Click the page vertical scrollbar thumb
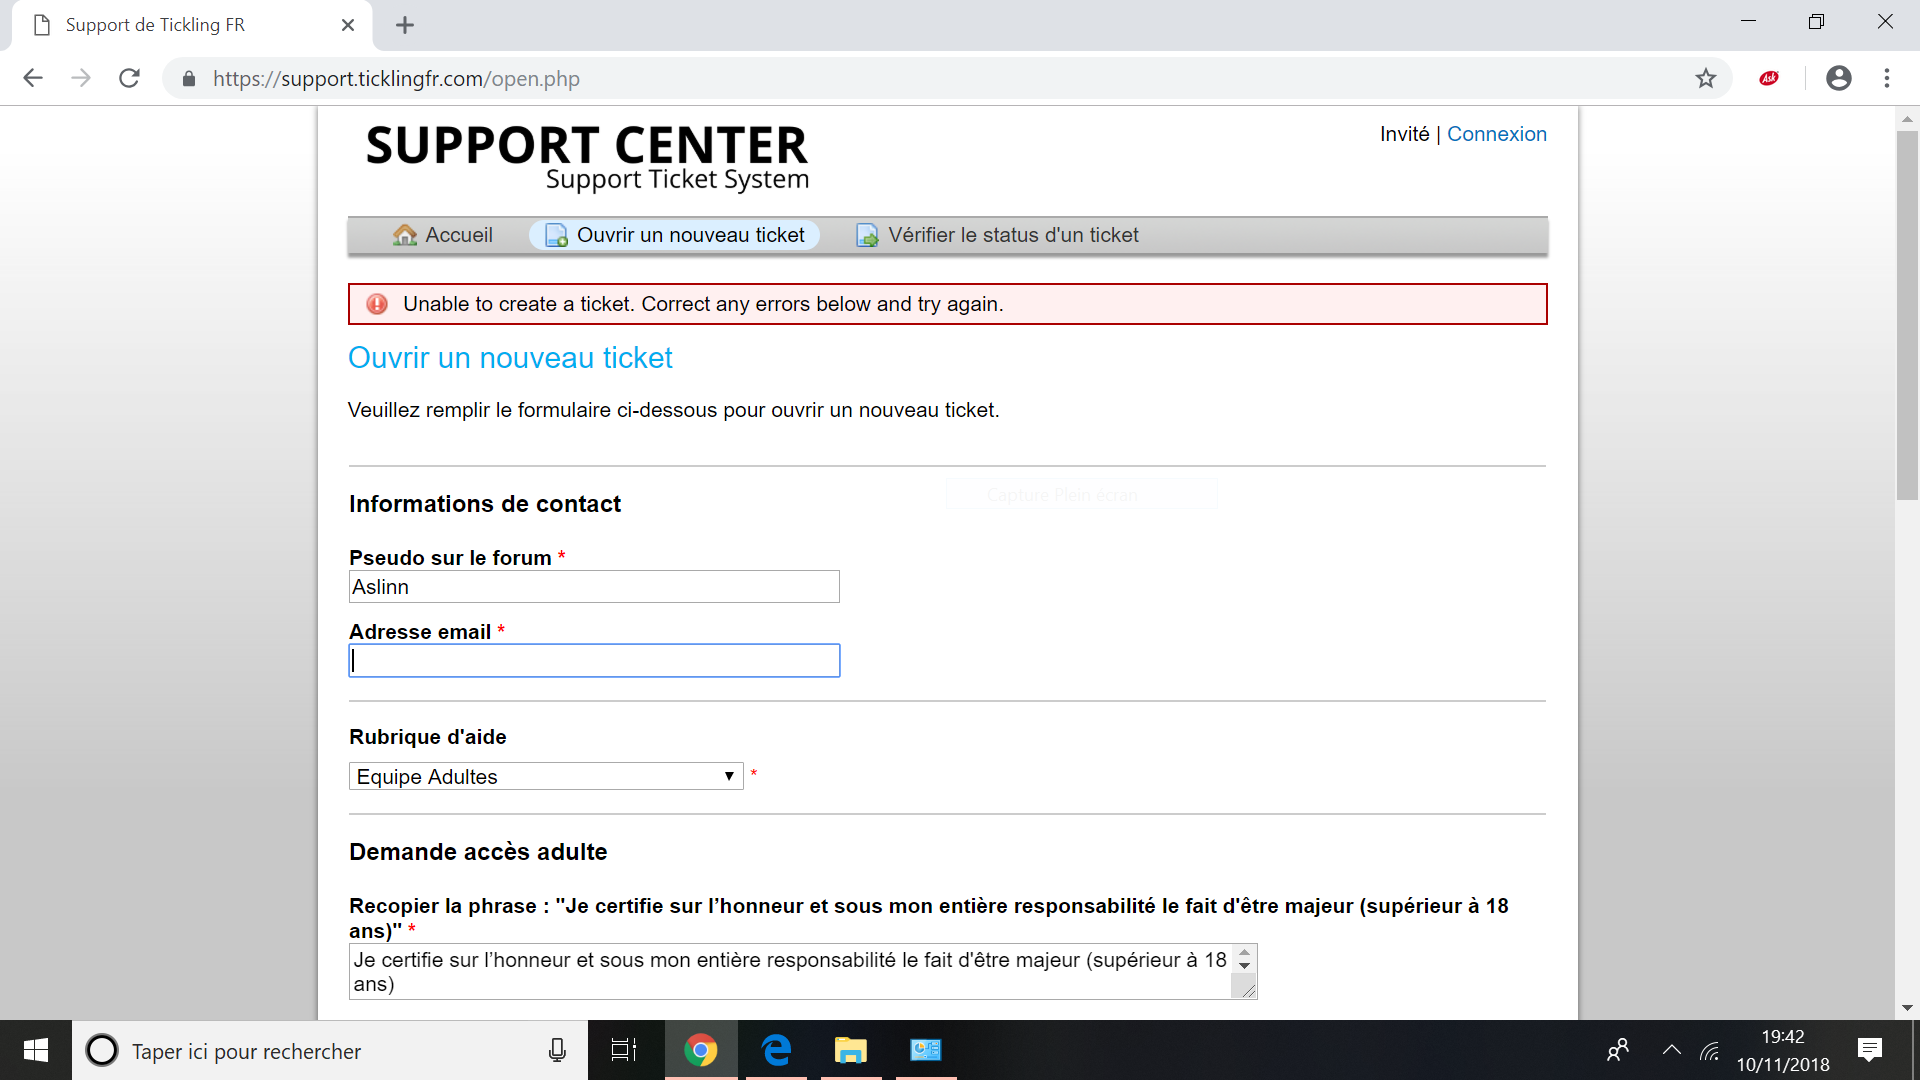The width and height of the screenshot is (1920, 1080). (1907, 314)
